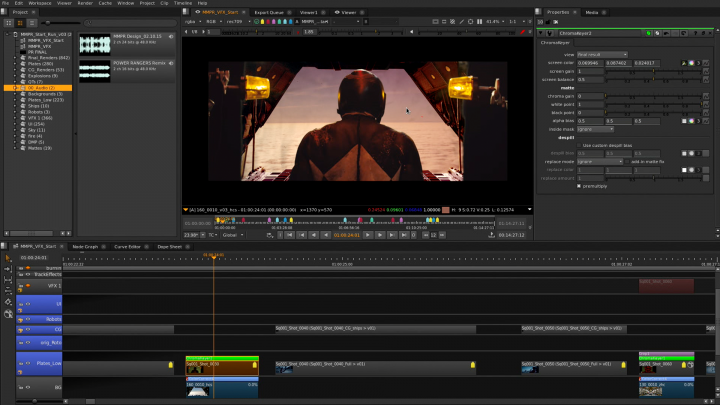This screenshot has width=720, height=405.
Task: Select the timeline move/trim tool
Action: pyautogui.click(x=8, y=269)
